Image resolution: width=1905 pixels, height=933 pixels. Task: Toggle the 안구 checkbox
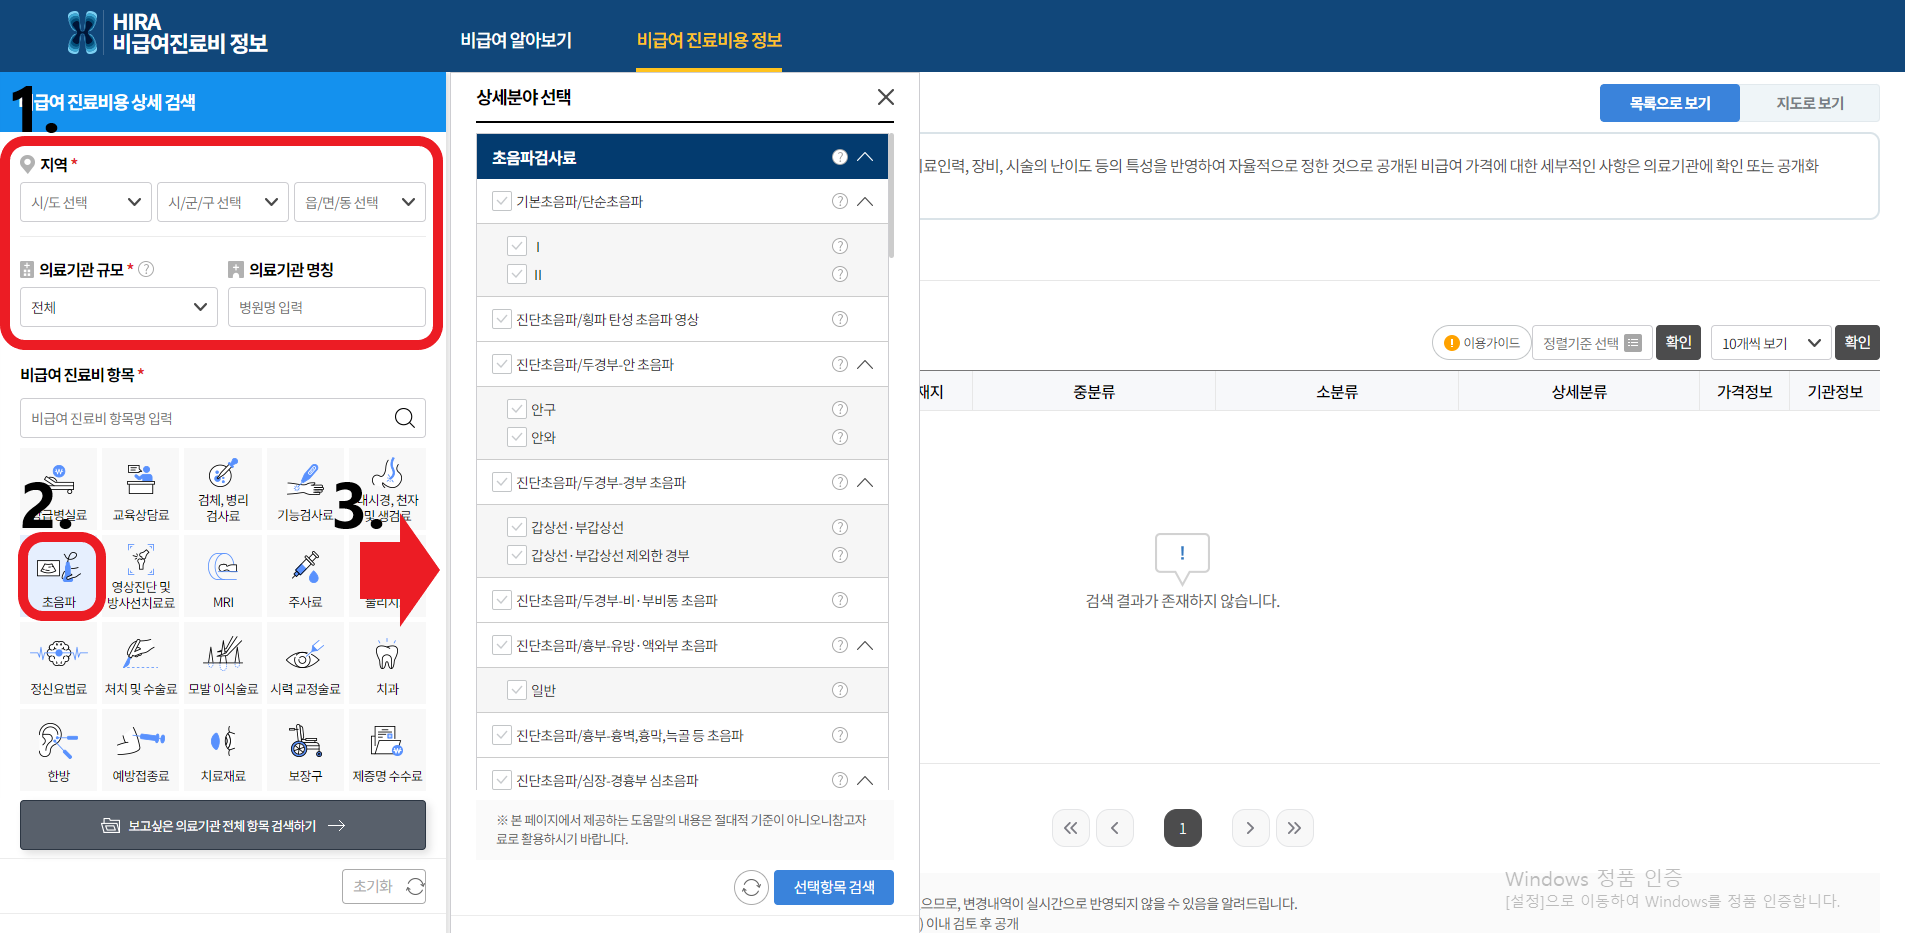[x=517, y=409]
